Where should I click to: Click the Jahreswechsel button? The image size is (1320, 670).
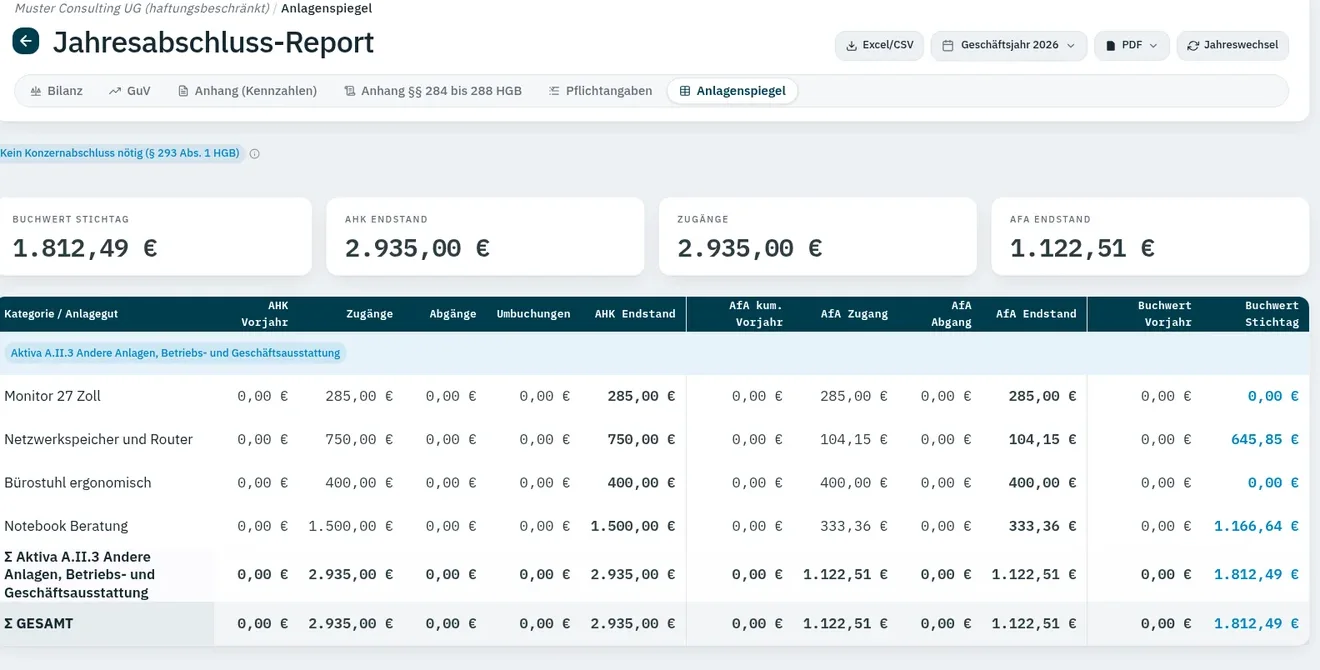[1233, 45]
